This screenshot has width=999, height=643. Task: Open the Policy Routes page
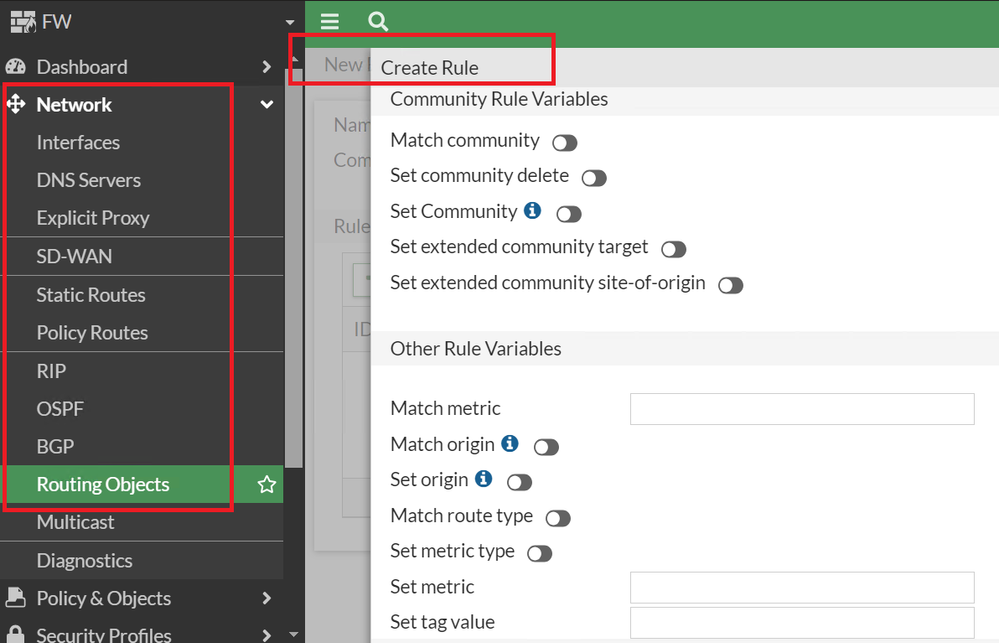tap(92, 333)
